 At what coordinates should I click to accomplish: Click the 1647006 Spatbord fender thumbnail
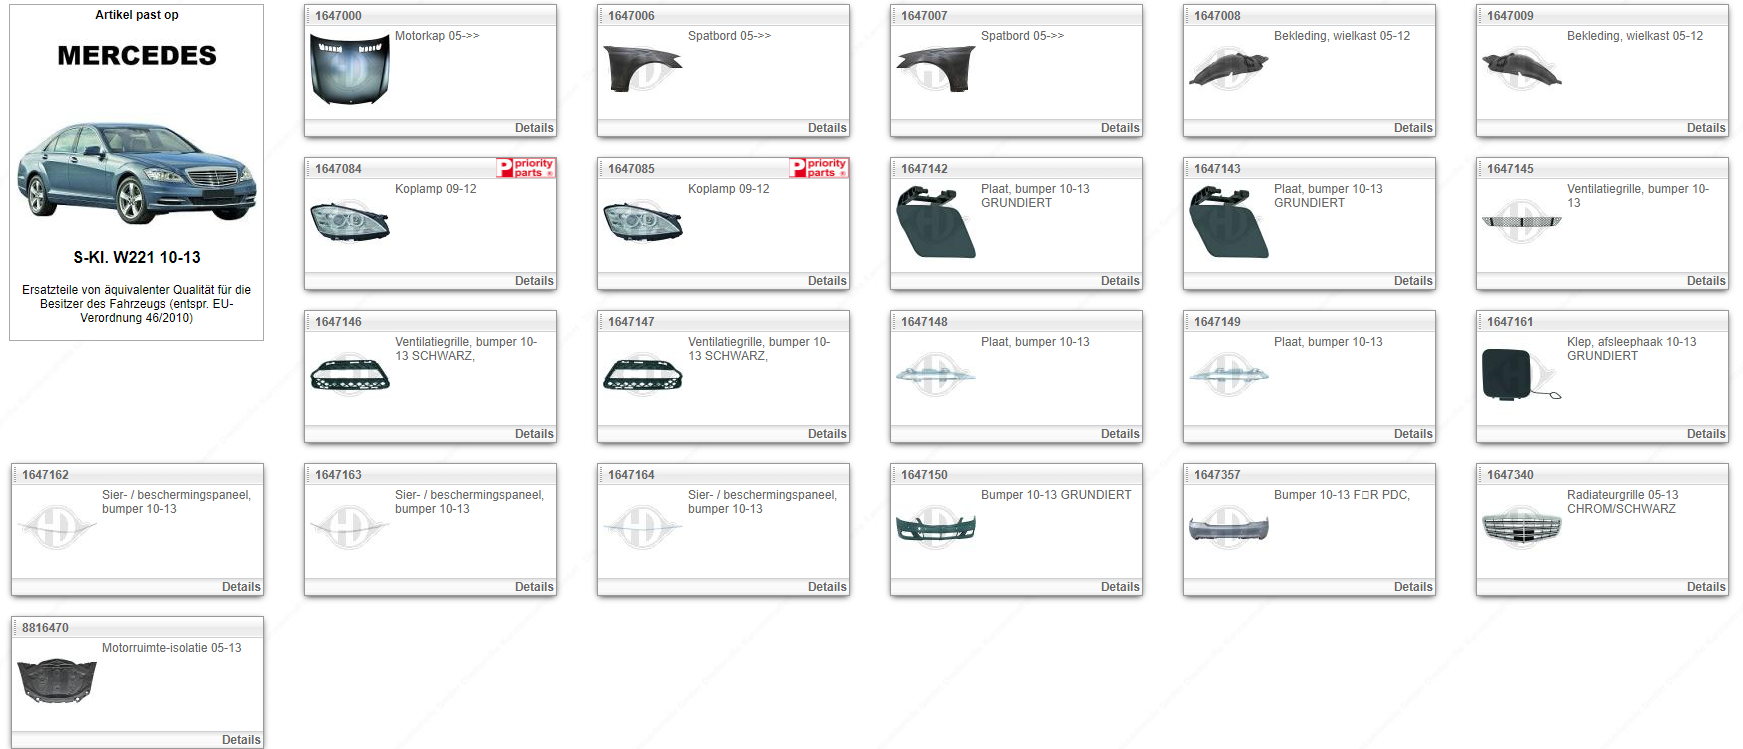coord(643,69)
